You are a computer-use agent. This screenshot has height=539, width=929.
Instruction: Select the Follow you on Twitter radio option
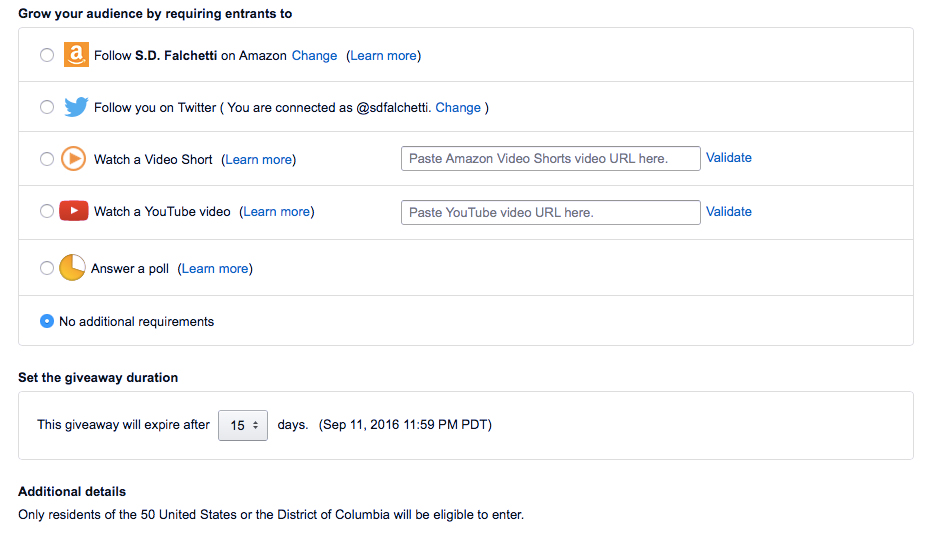(47, 107)
